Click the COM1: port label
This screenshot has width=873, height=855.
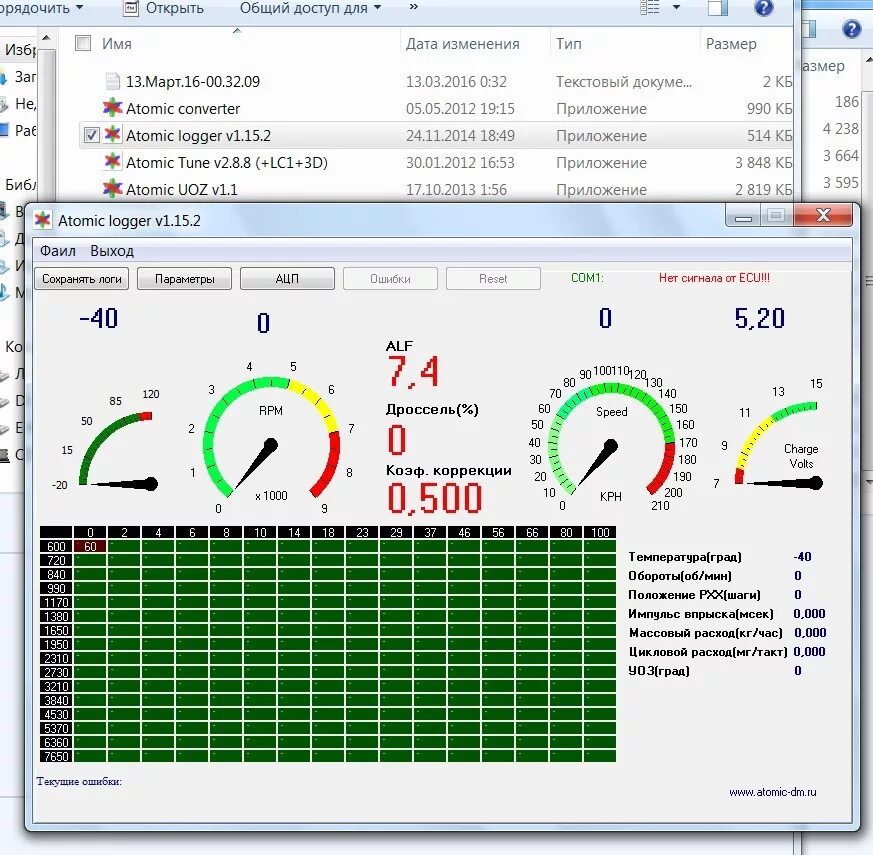pos(587,278)
